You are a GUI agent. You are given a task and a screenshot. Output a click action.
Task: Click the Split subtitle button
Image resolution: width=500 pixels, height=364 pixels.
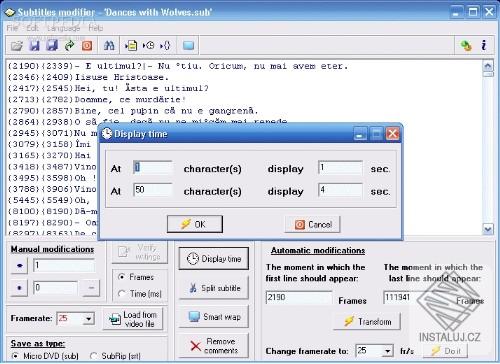[x=214, y=288]
